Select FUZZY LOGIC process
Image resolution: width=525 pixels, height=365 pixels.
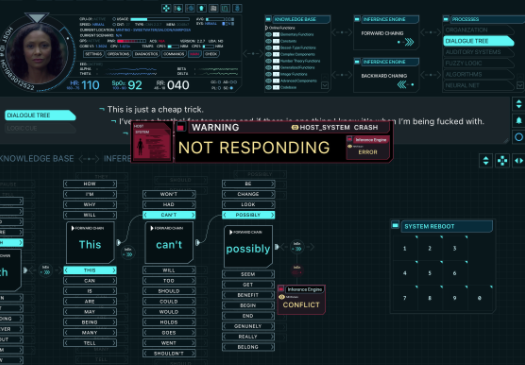[x=479, y=63]
